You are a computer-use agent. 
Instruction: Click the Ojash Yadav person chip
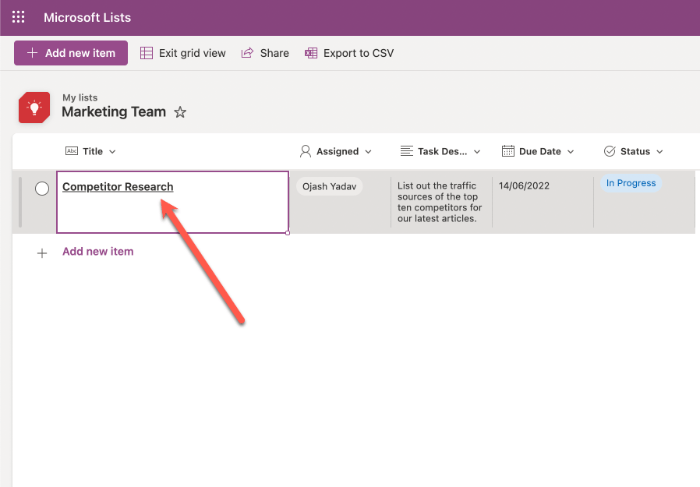click(x=329, y=186)
